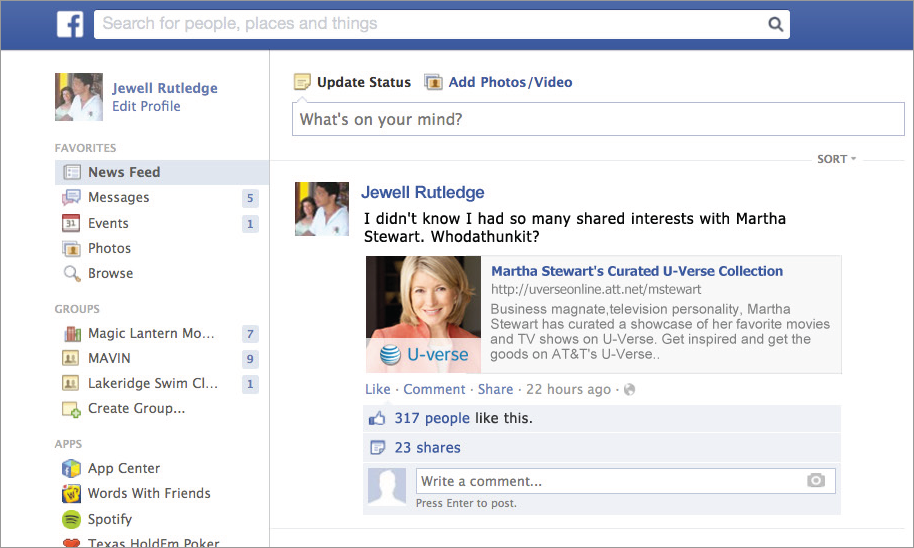Click the camera icon in comment box
The width and height of the screenshot is (914, 548).
pyautogui.click(x=815, y=480)
